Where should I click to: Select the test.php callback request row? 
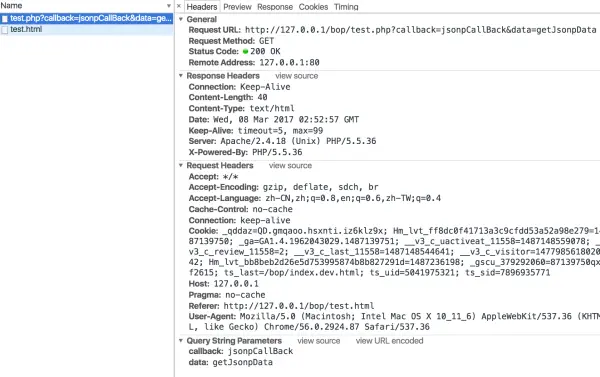click(x=86, y=18)
